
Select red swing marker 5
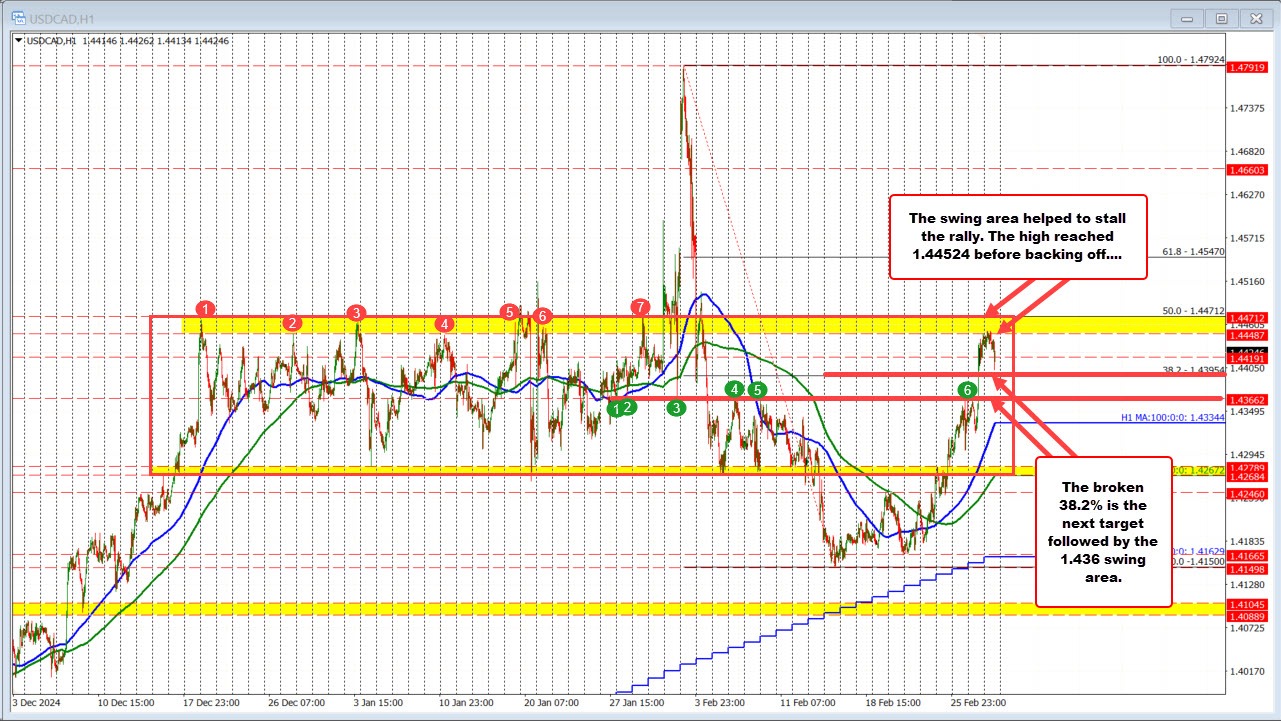pos(509,313)
